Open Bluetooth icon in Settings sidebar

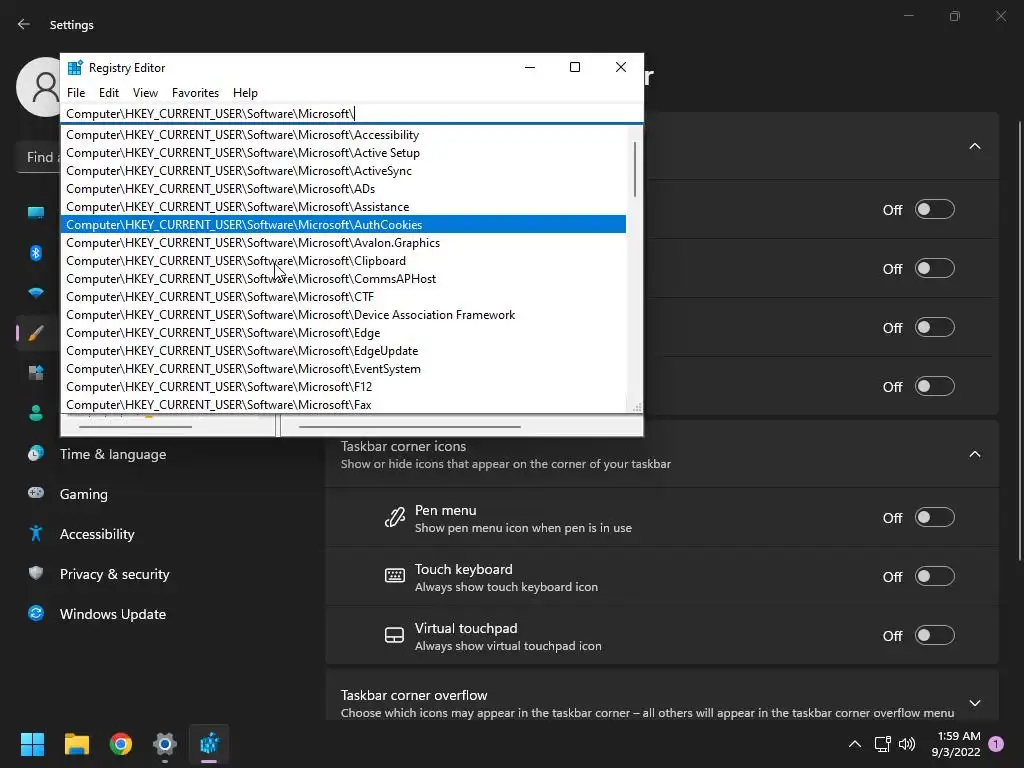[36, 253]
